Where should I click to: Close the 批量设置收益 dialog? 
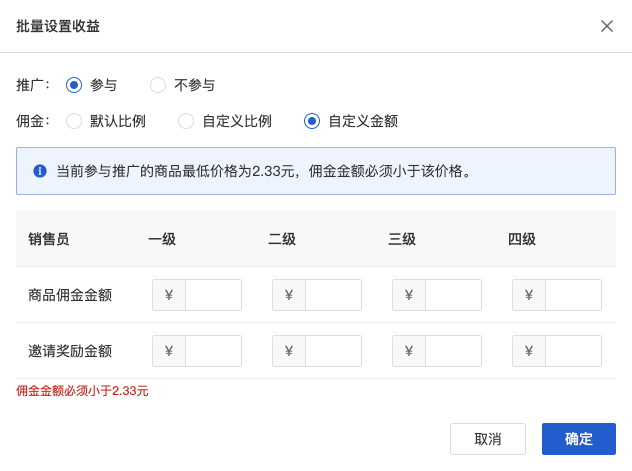coord(607,26)
